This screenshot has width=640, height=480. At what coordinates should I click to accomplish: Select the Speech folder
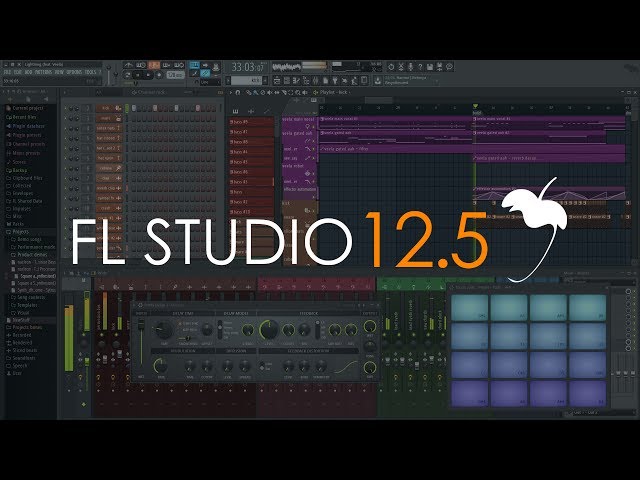(16, 366)
